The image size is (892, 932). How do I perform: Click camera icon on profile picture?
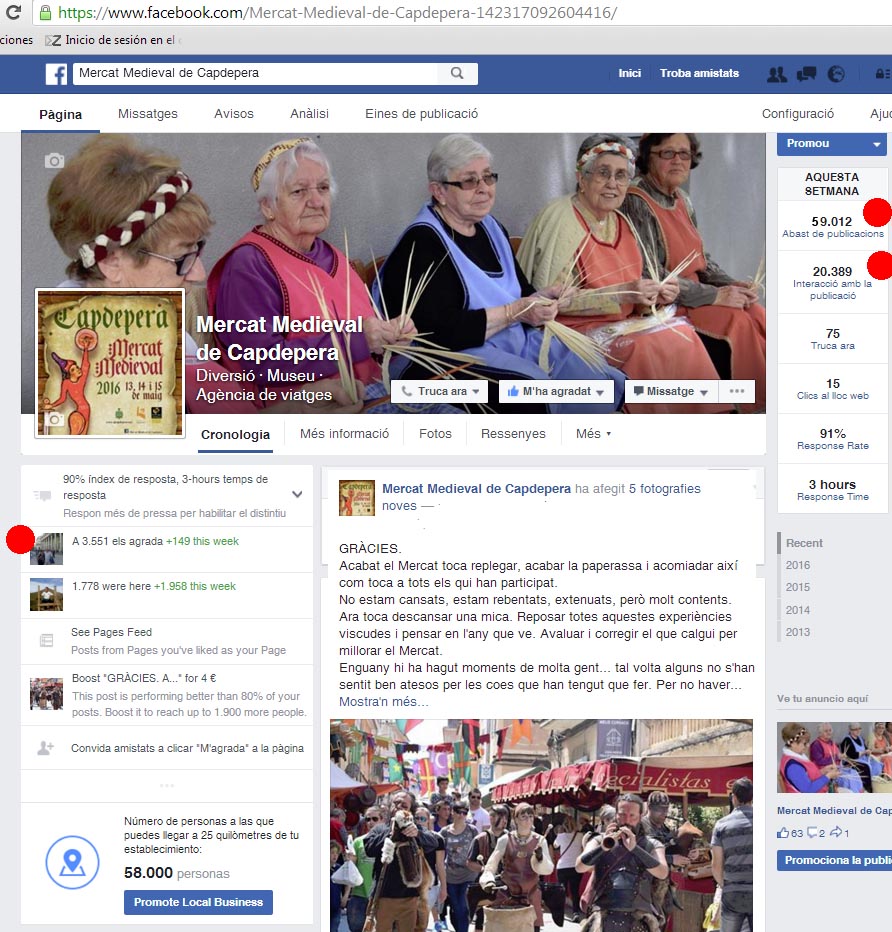click(55, 420)
